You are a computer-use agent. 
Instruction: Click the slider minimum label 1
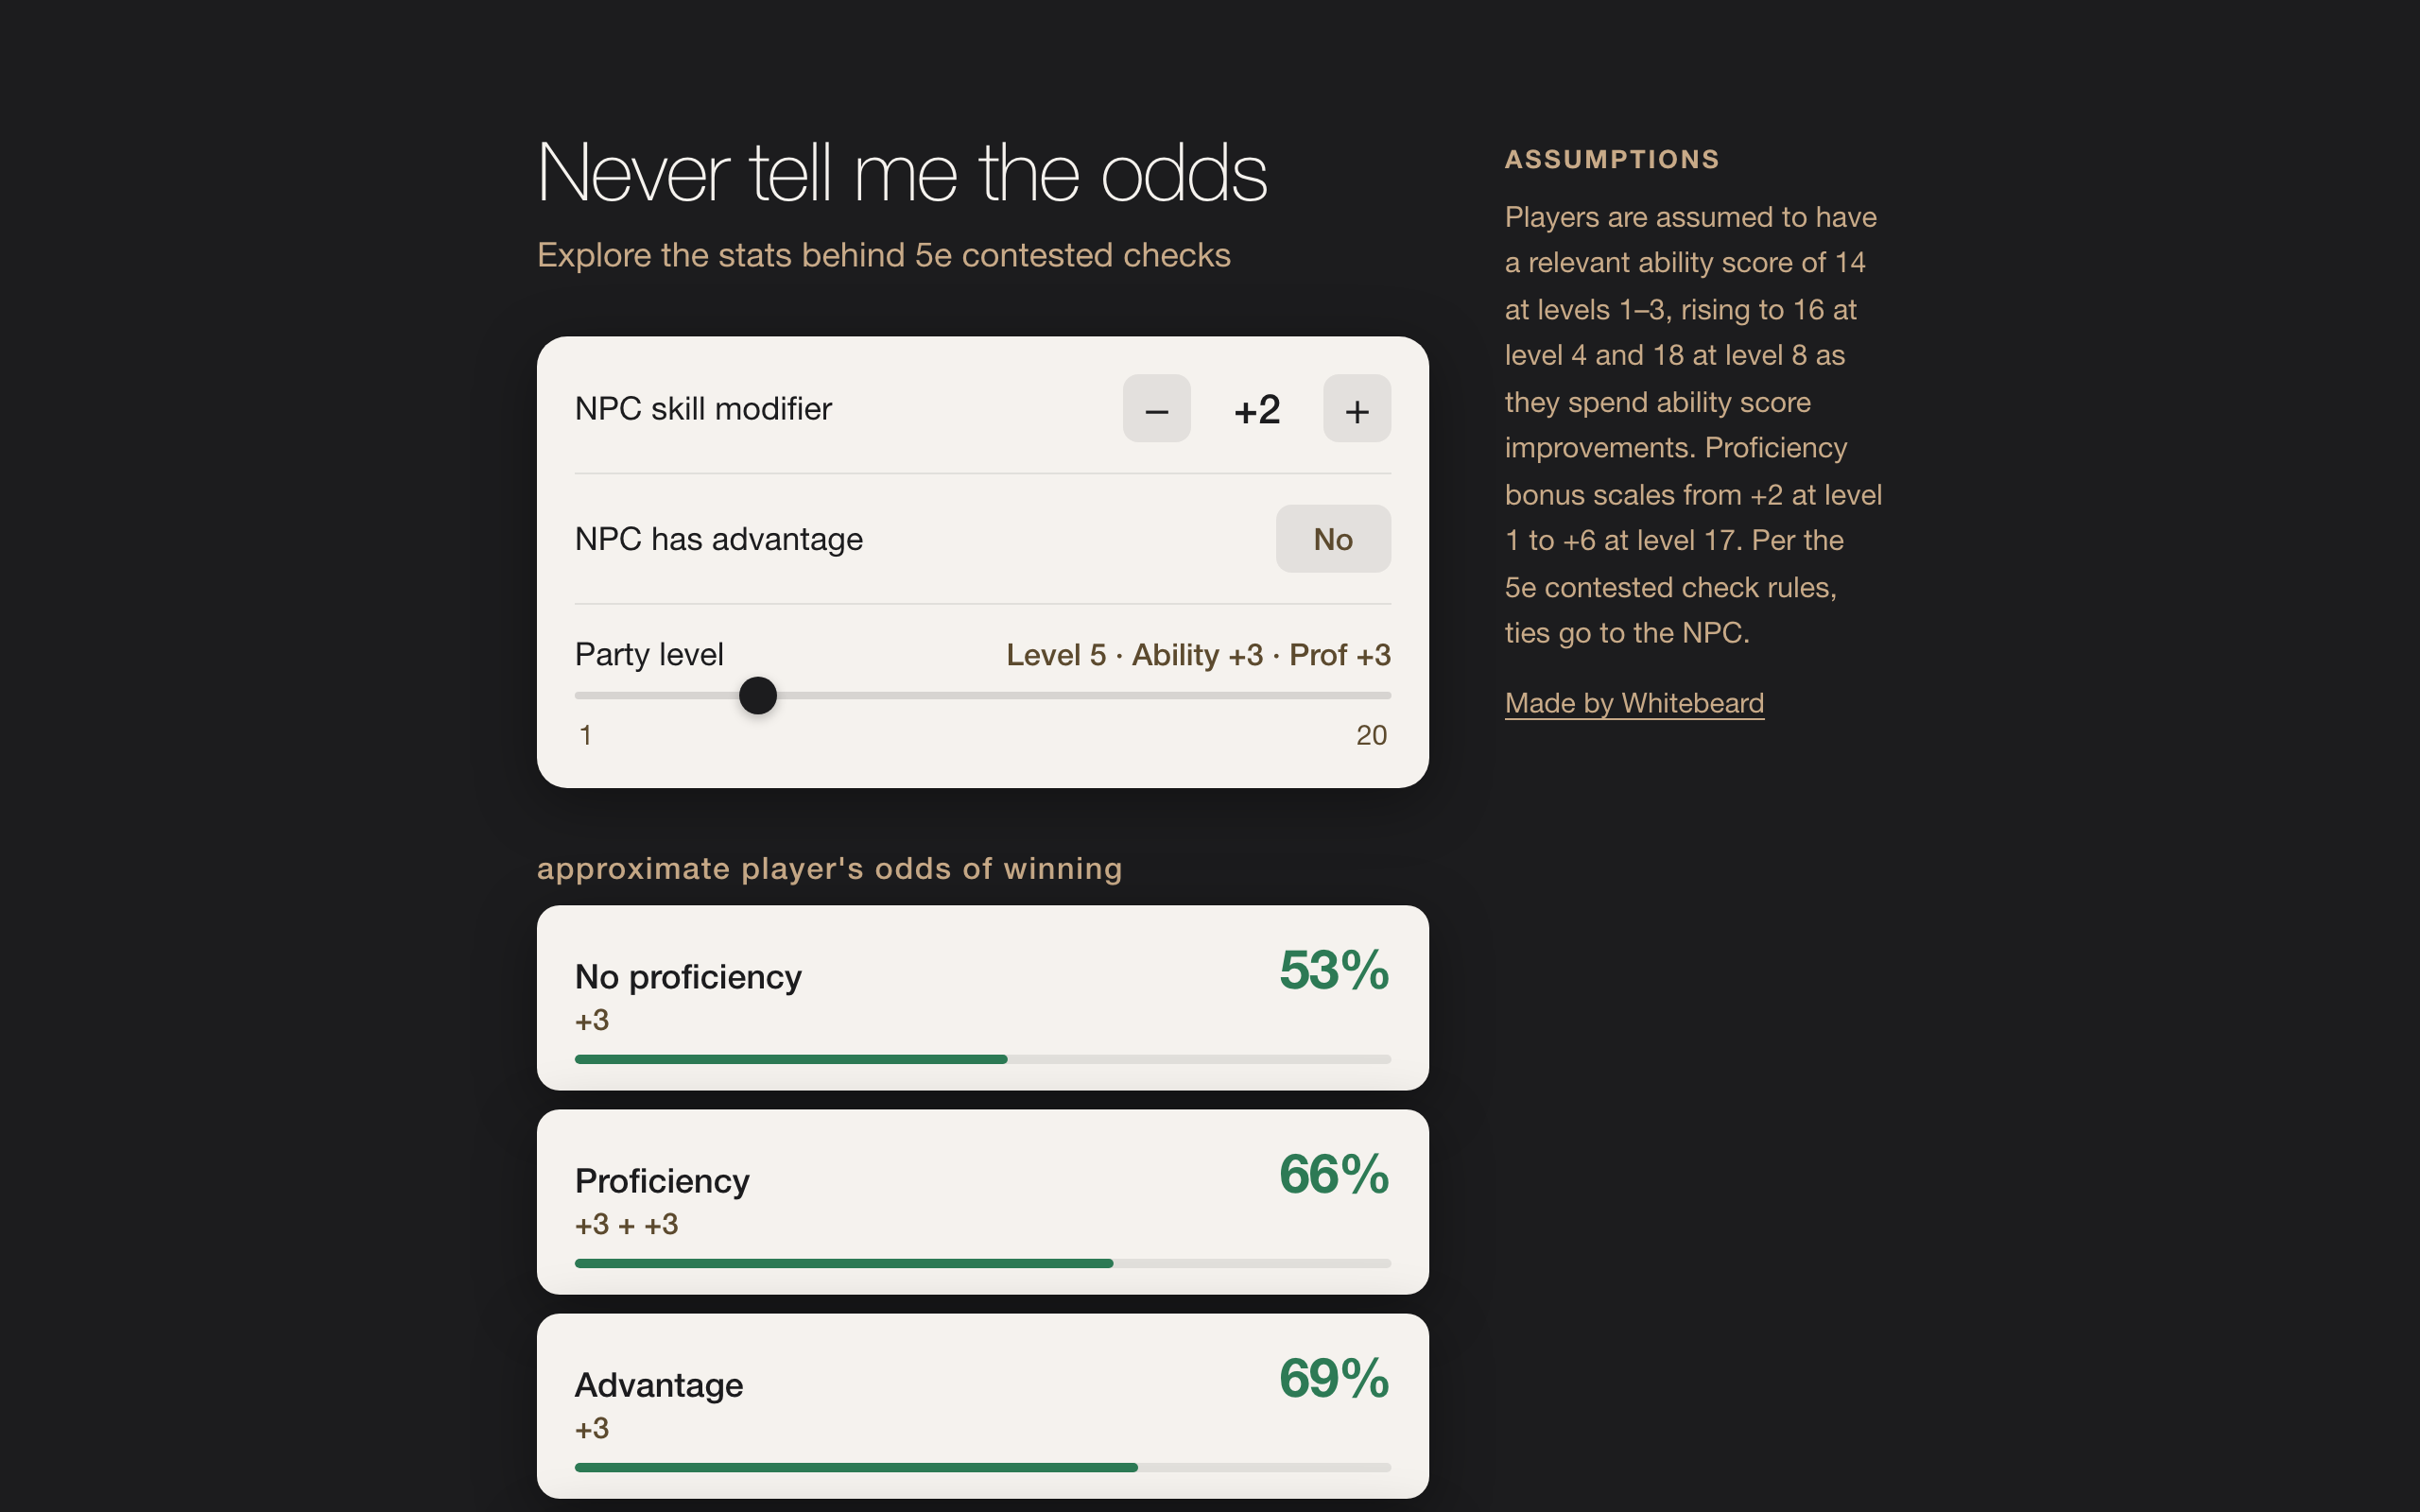(x=586, y=735)
